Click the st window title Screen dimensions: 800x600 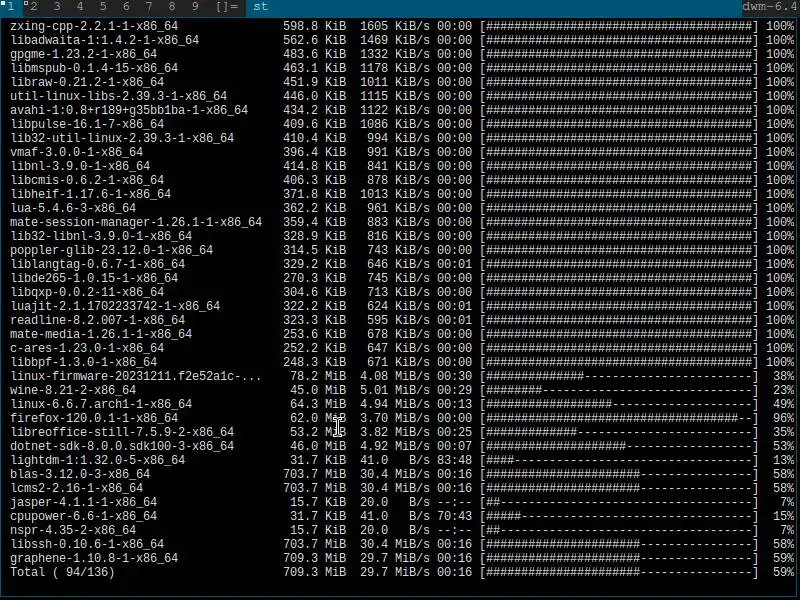tap(261, 7)
